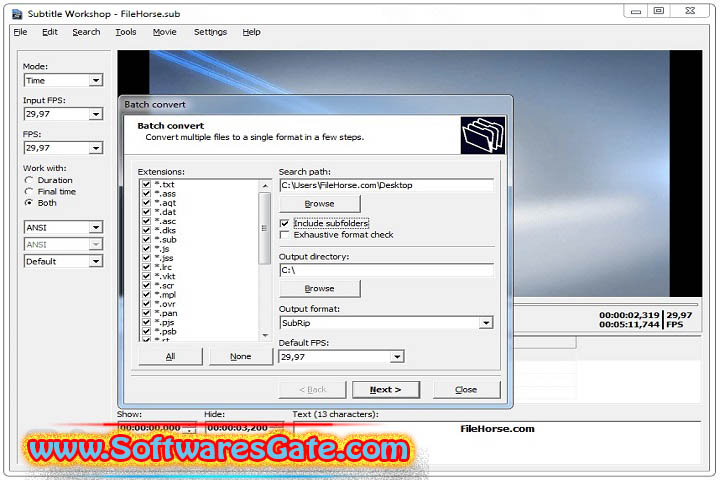
Task: Toggle the *.dks extension checkbox
Action: (x=146, y=230)
